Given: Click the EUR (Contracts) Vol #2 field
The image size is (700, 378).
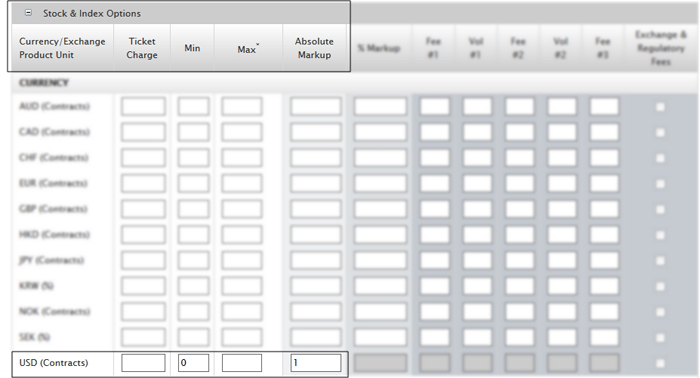Looking at the screenshot, I should click(562, 183).
